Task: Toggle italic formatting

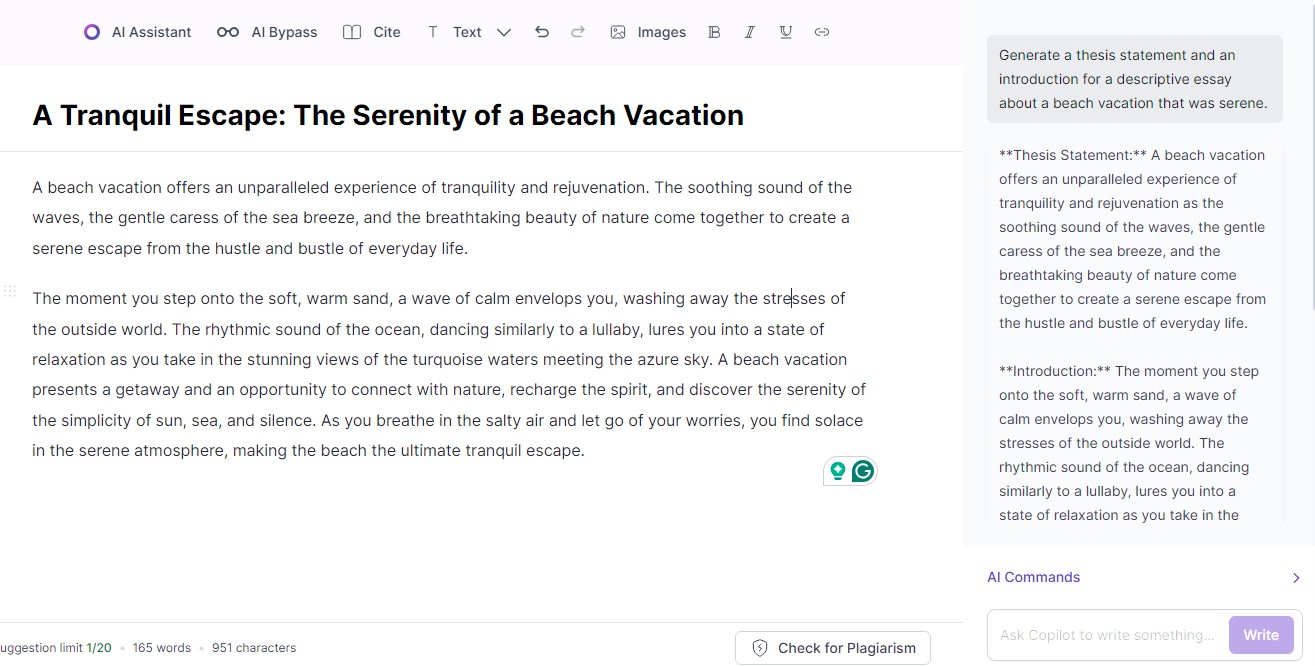Action: pos(750,32)
